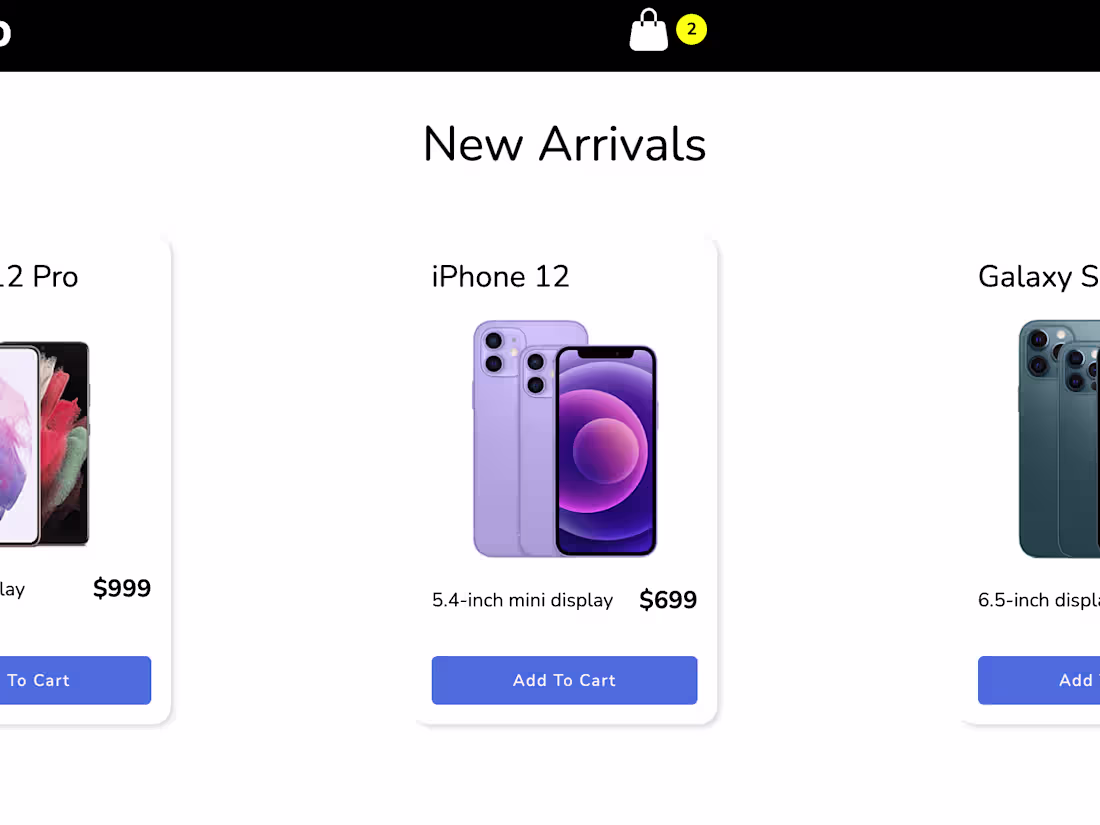Click the purple iPhone 12 product image
Image resolution: width=1100 pixels, height=825 pixels.
coord(564,438)
